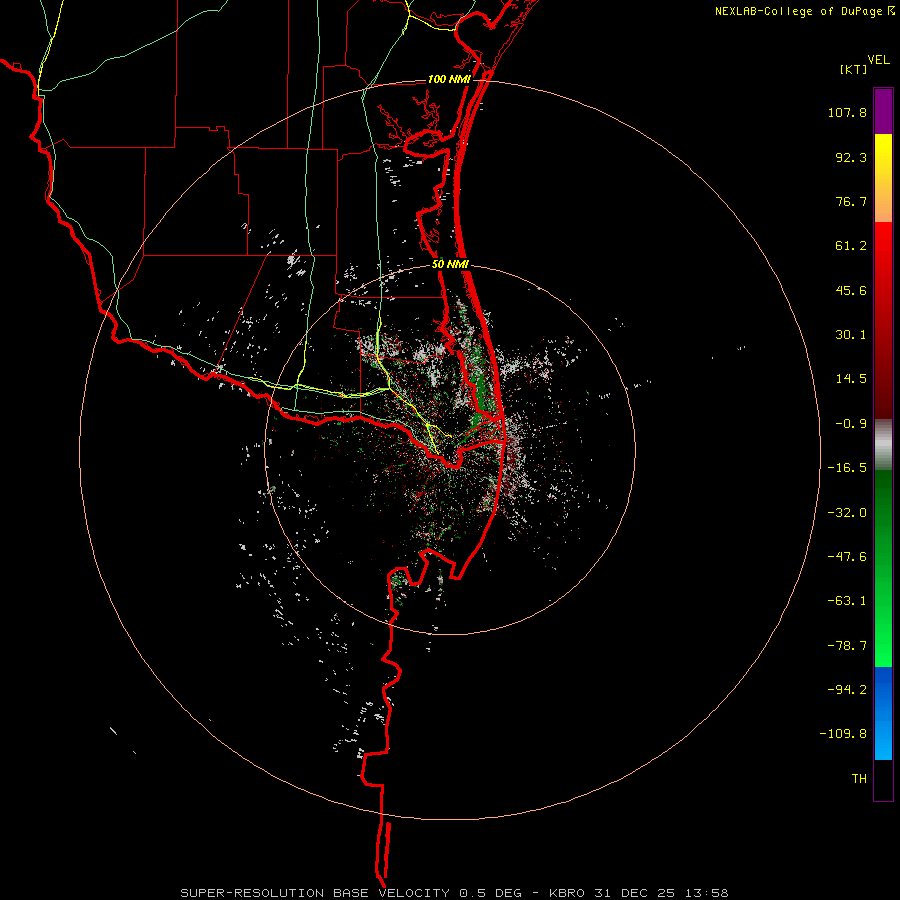
Task: Click the -94.2 legend value
Action: pyautogui.click(x=847, y=689)
